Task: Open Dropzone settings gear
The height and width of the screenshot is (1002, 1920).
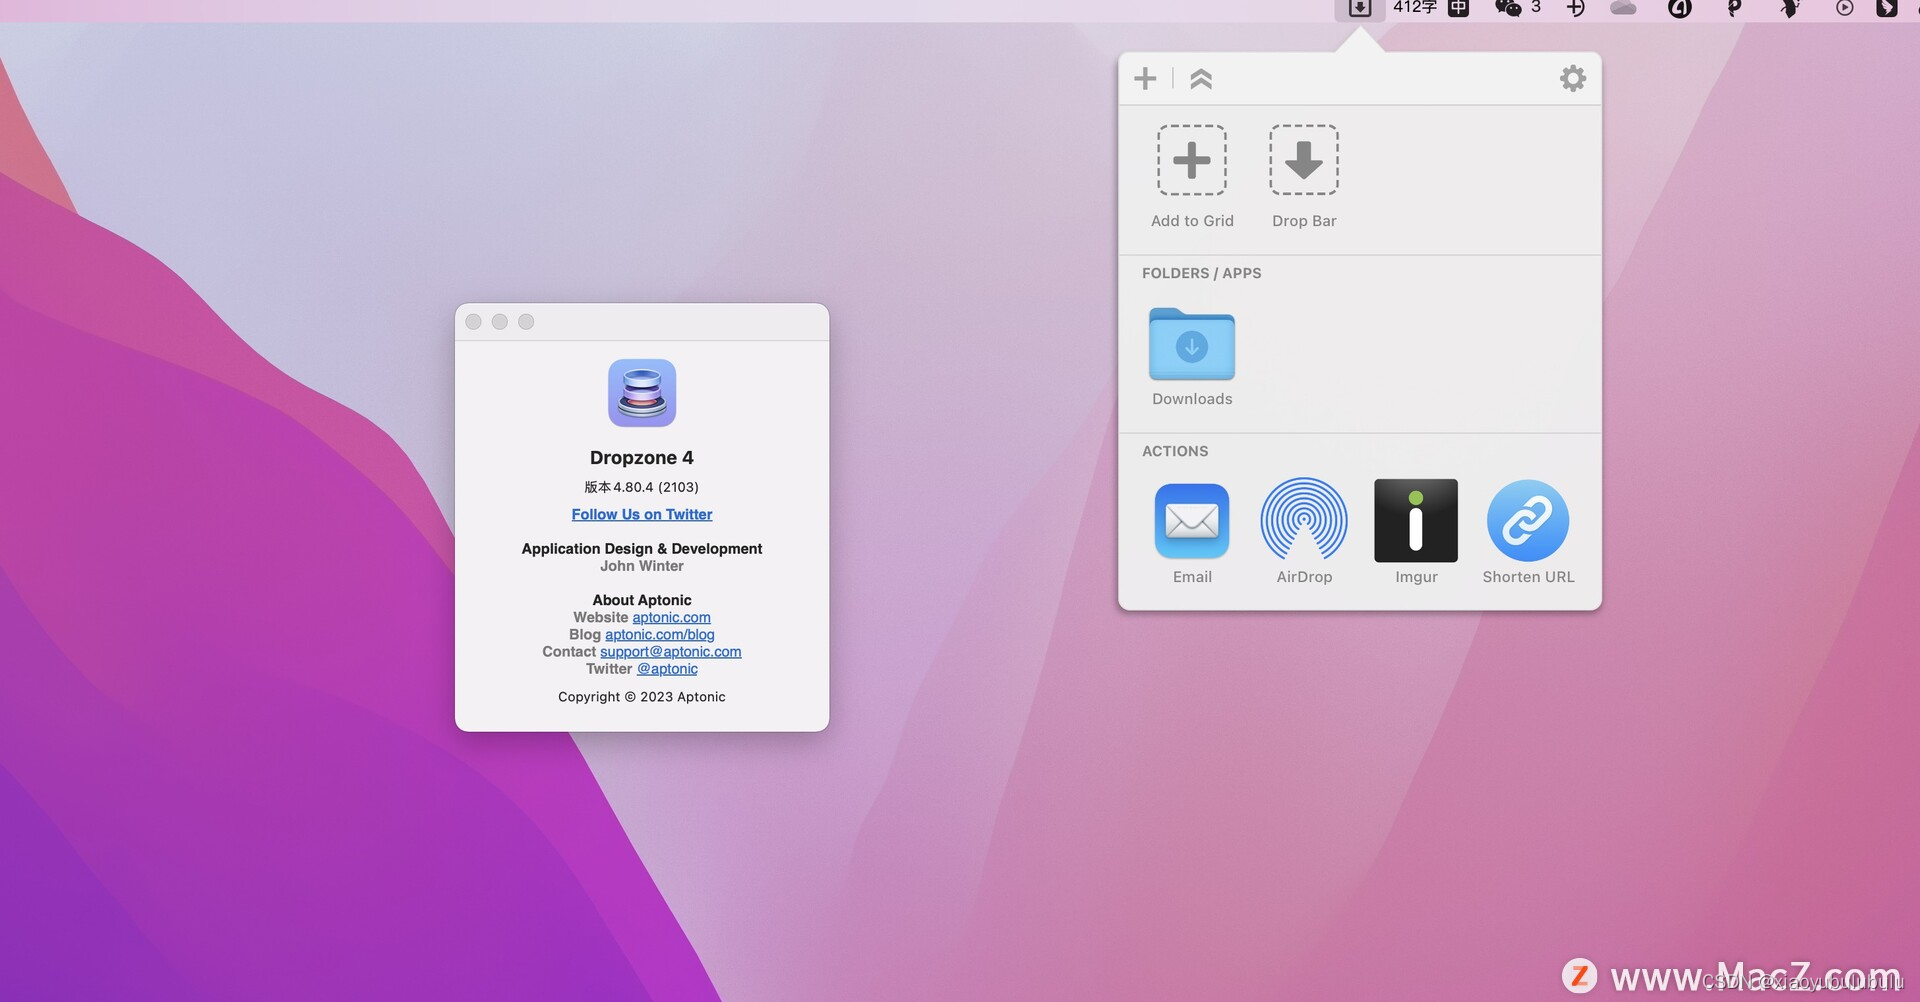Action: tap(1573, 78)
